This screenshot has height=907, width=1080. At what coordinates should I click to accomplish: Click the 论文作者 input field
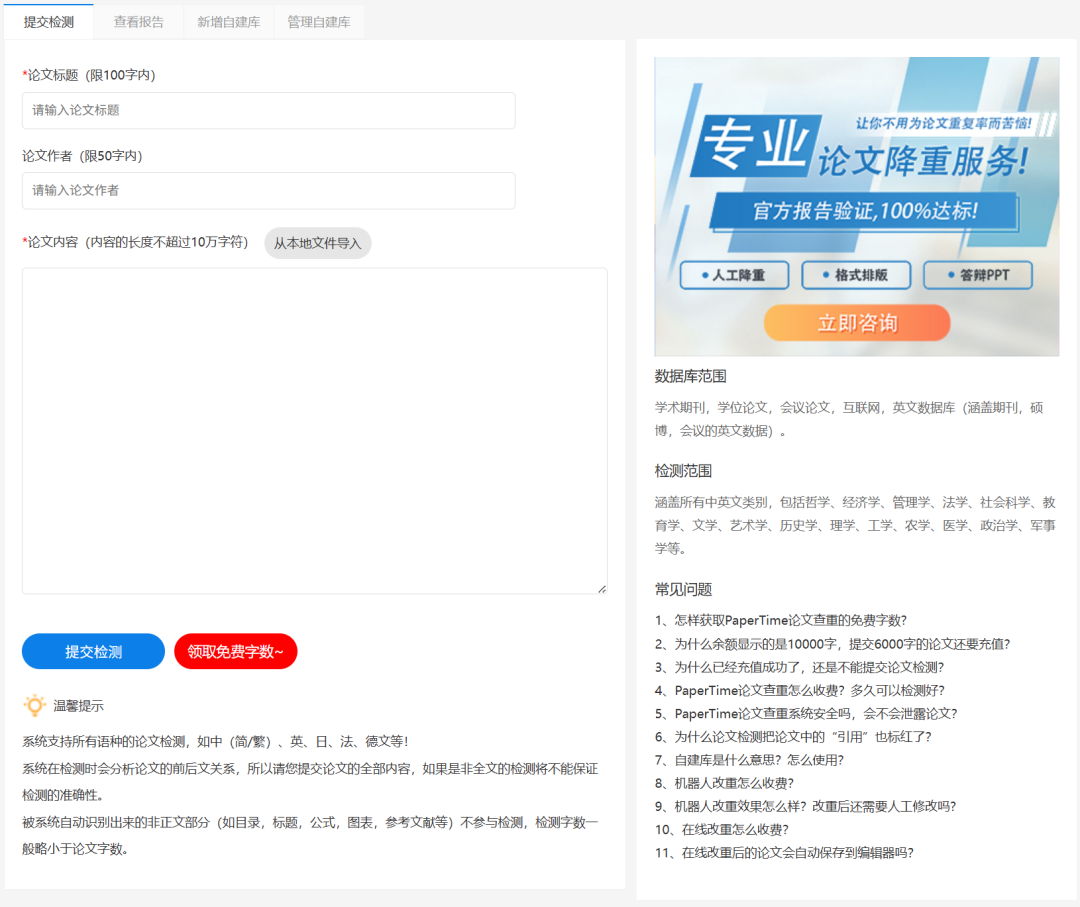[x=268, y=191]
